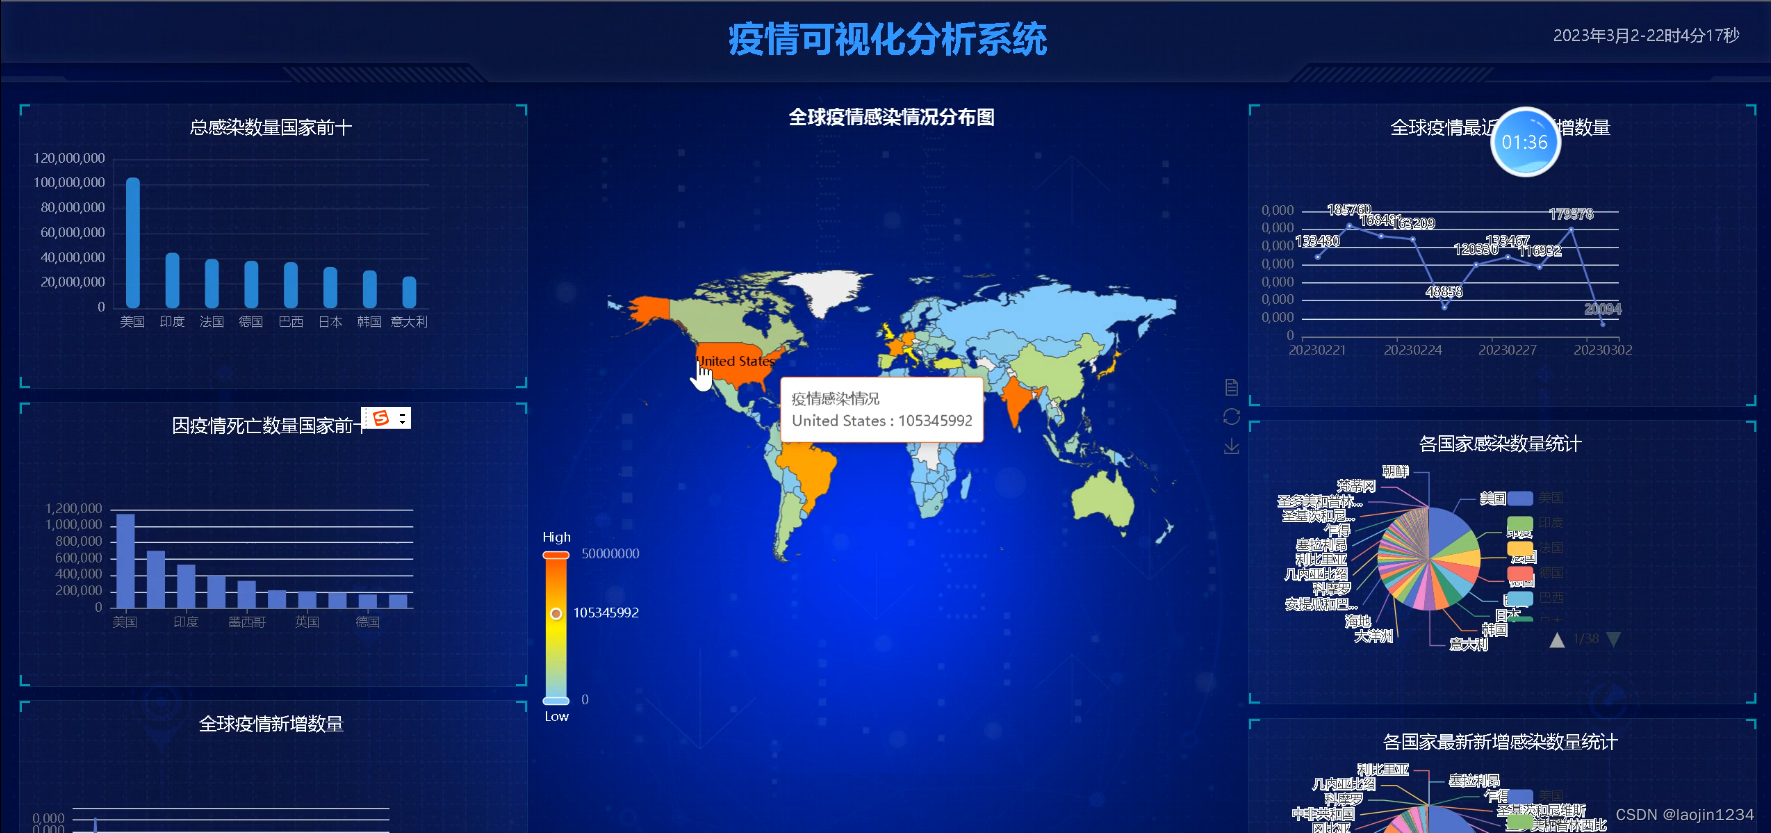
Task: Toggle 美国 legend in newest-increase pie chart
Action: point(1535,797)
